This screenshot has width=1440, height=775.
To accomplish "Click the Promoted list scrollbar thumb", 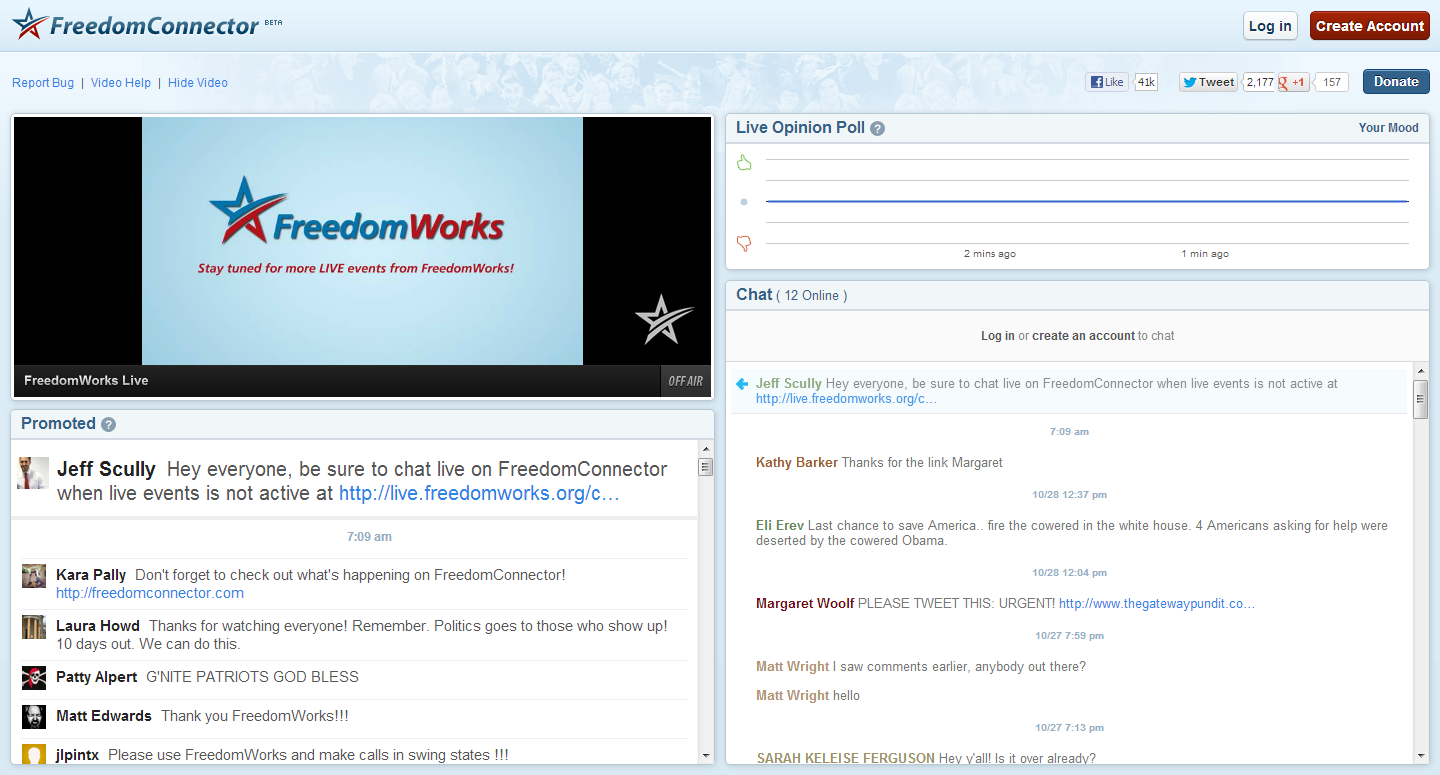I will coord(706,467).
